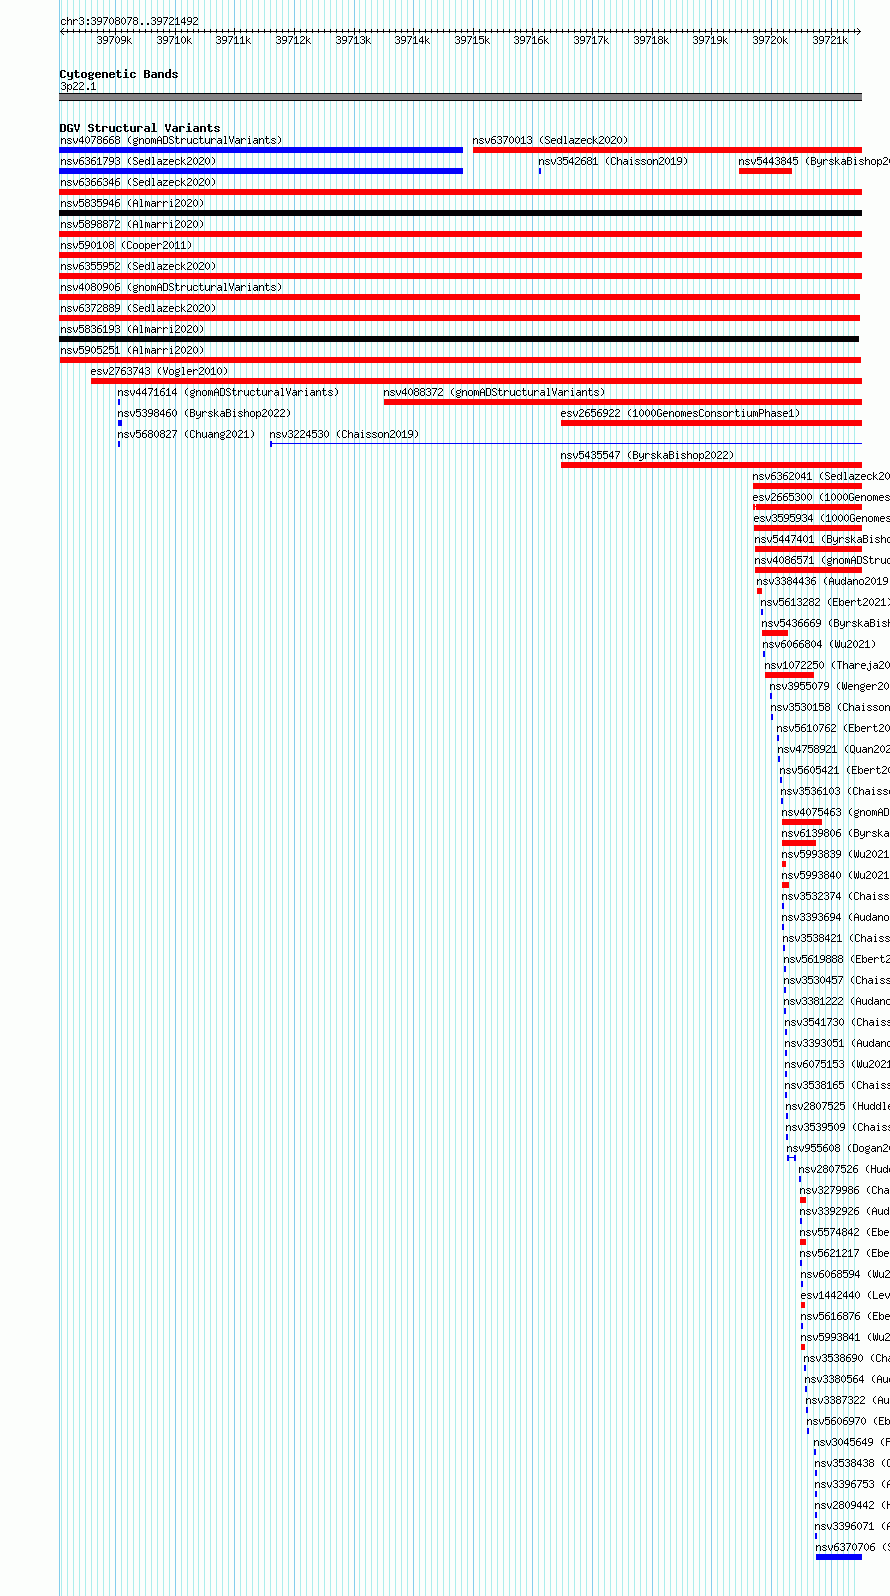Open variant nsv6361793 (Sedlazeck2020)
The width and height of the screenshot is (890, 1596).
click(x=138, y=161)
